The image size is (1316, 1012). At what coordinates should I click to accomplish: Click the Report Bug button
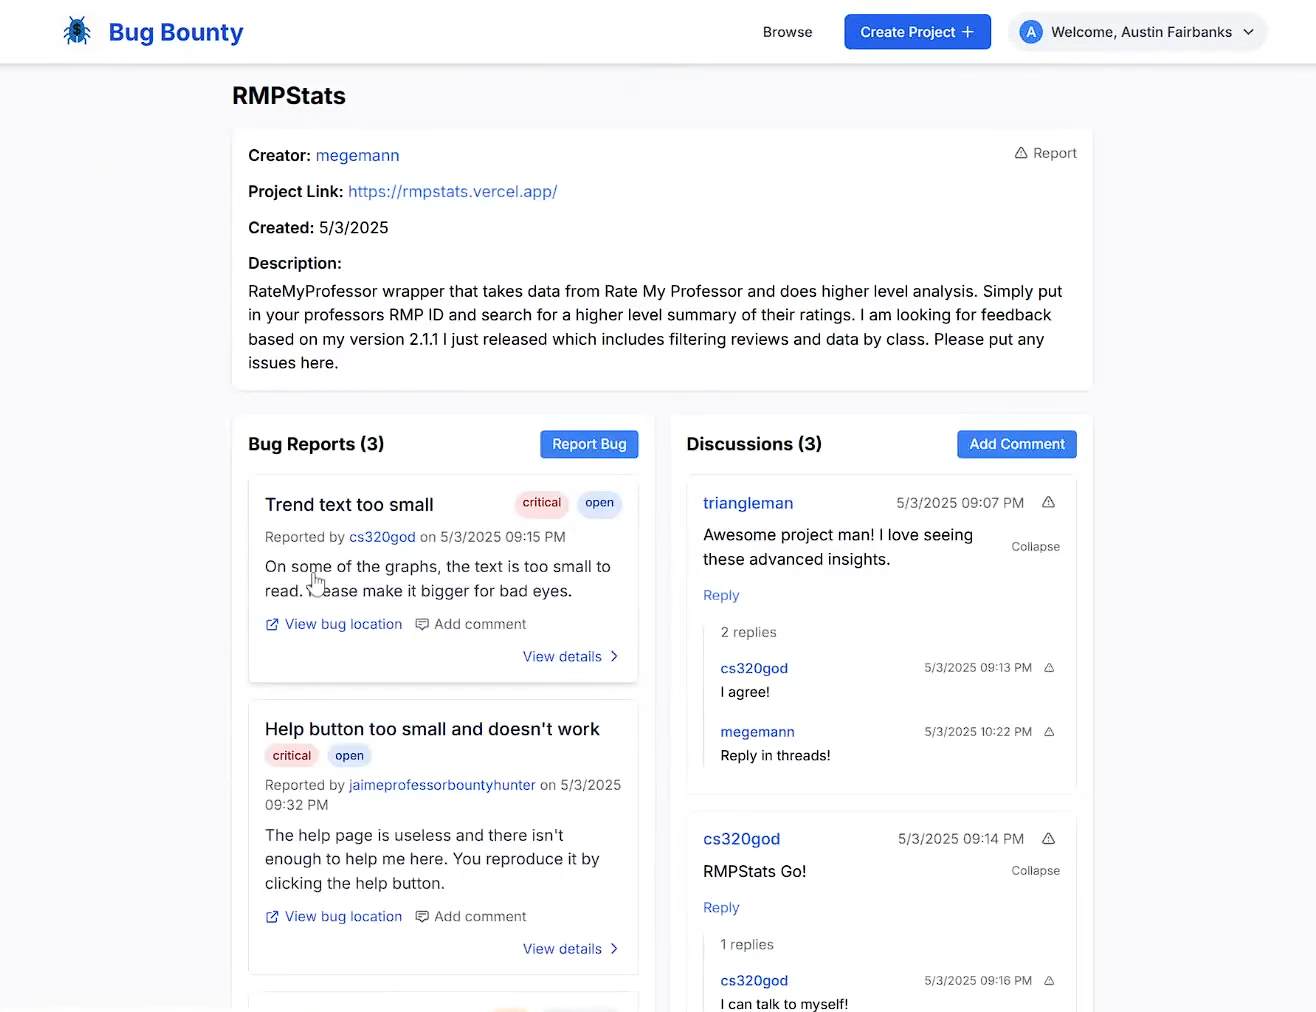pos(589,444)
